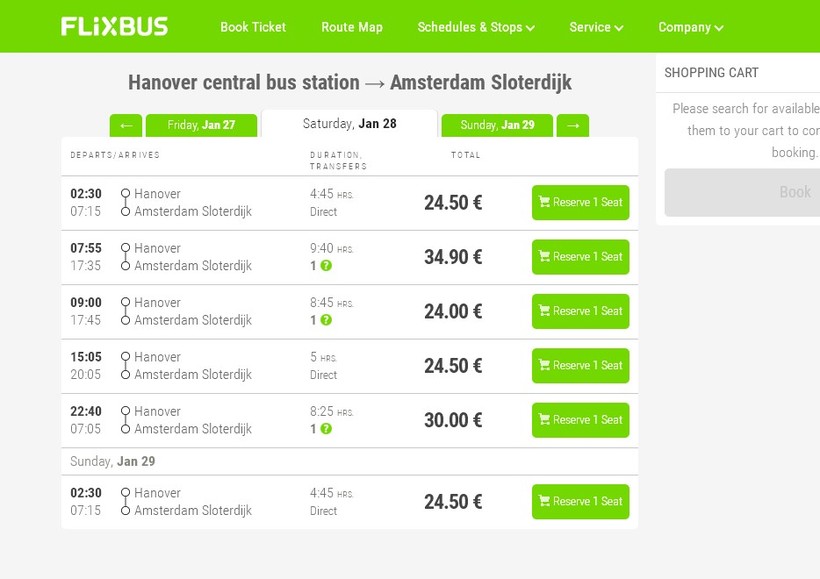This screenshot has width=820, height=579.
Task: Reserve seat on Sunday 02:30 trip
Action: [x=580, y=502]
